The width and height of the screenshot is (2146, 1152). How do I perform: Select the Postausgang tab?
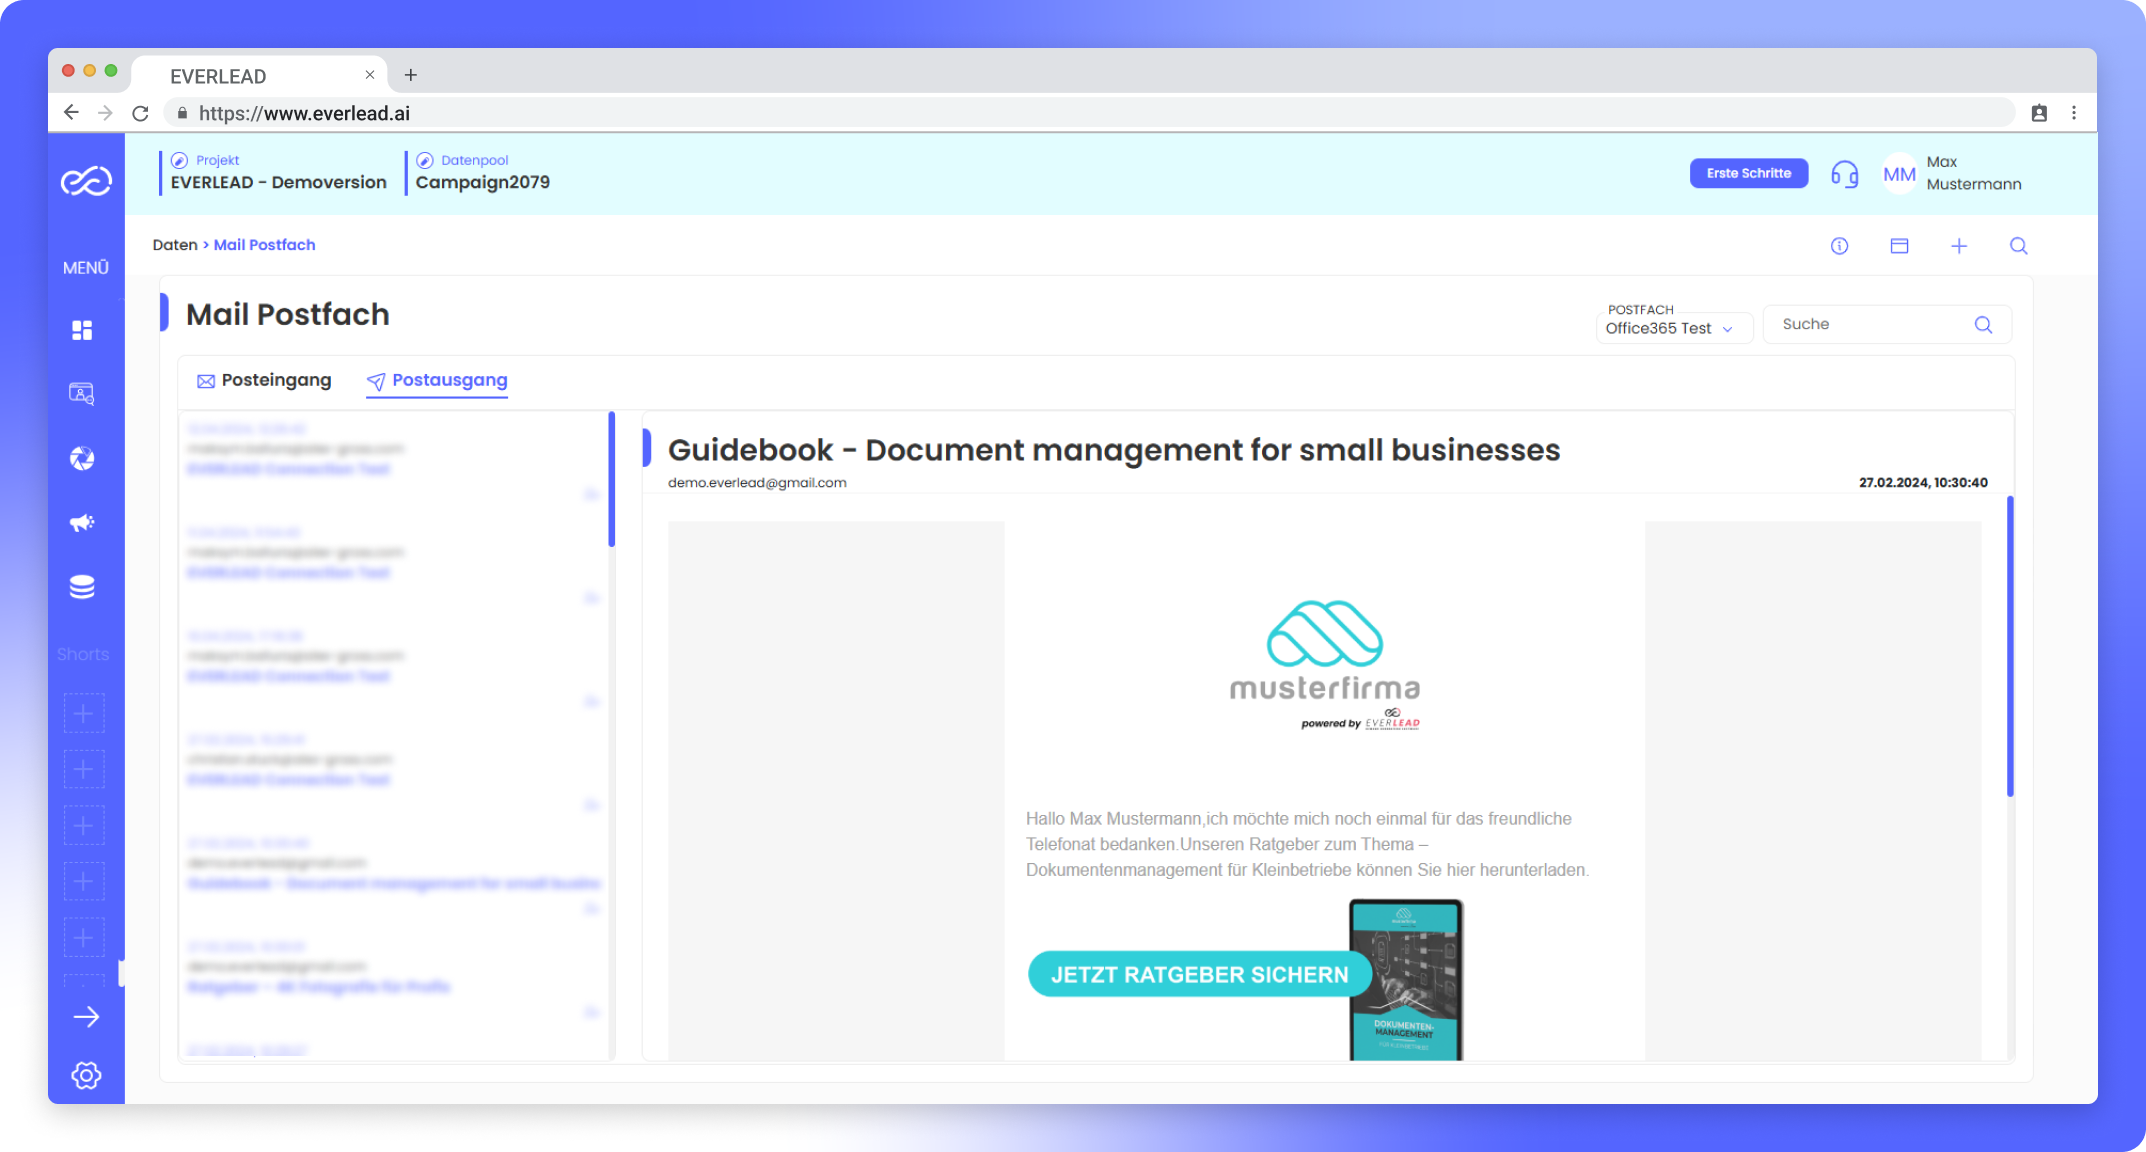pyautogui.click(x=438, y=380)
